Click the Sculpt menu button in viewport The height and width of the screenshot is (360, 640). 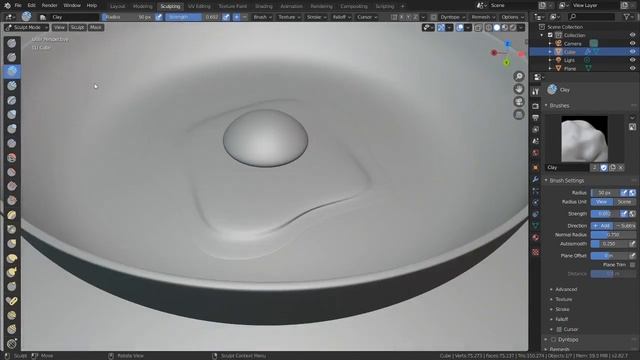coord(77,27)
